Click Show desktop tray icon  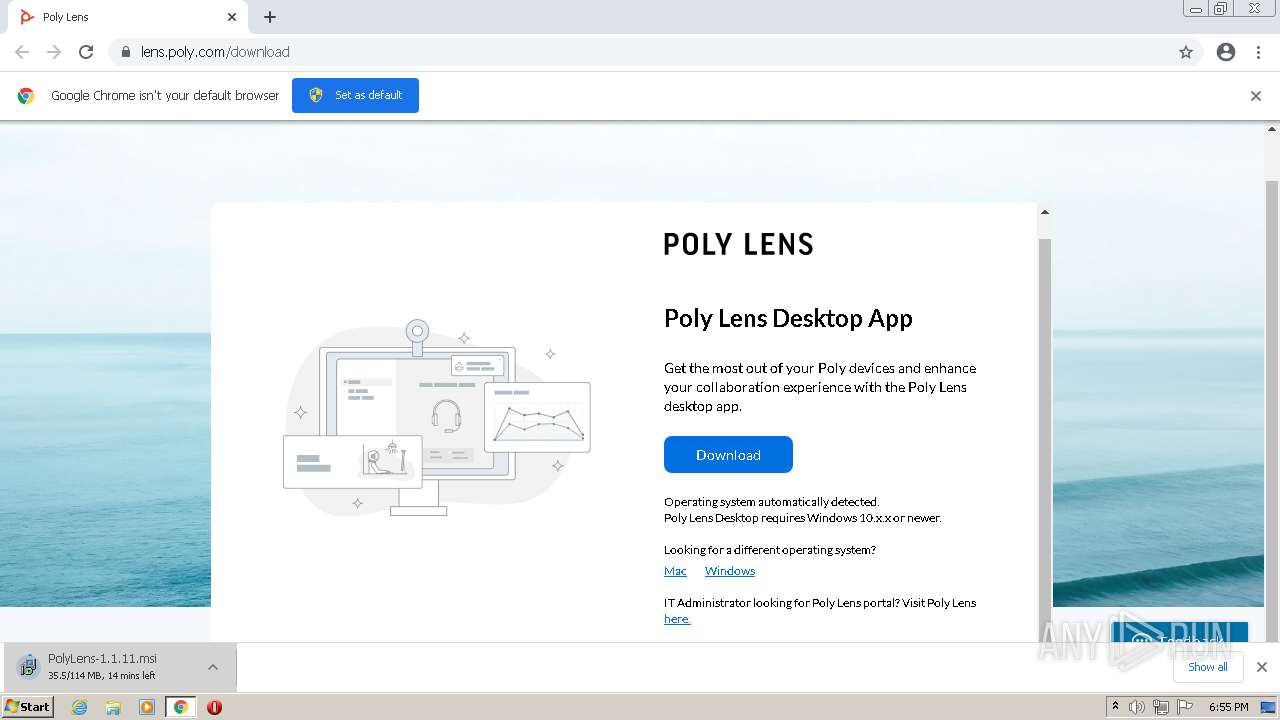pyautogui.click(x=1269, y=707)
